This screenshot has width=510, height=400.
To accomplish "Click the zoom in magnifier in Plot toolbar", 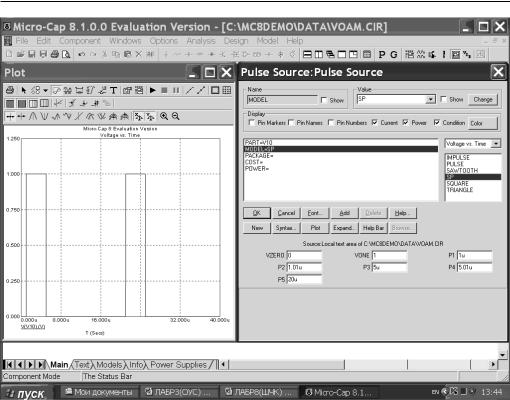I will (x=164, y=116).
